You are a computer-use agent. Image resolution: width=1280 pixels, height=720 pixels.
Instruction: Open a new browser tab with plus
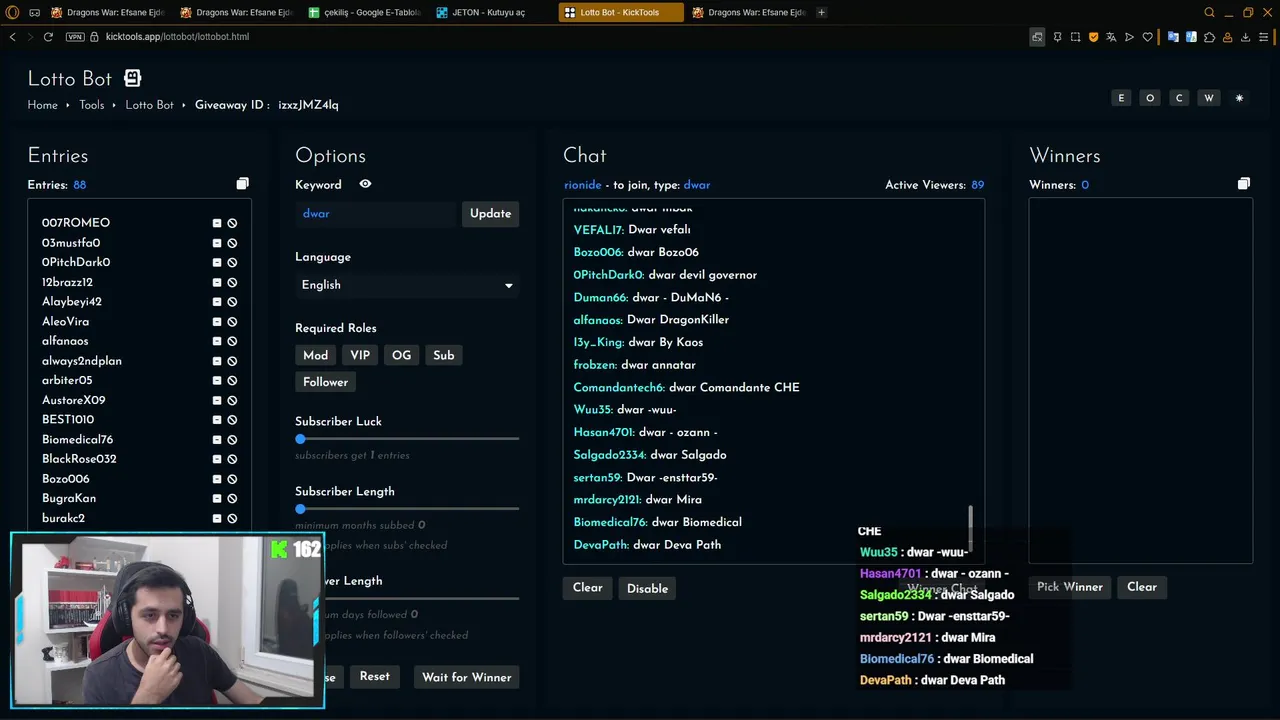[x=822, y=12]
